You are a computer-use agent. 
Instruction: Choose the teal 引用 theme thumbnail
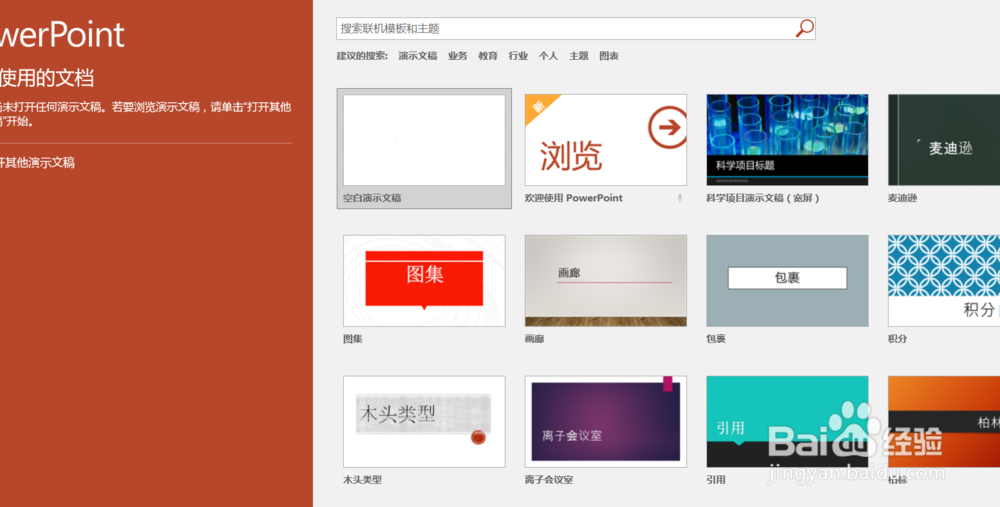click(787, 422)
